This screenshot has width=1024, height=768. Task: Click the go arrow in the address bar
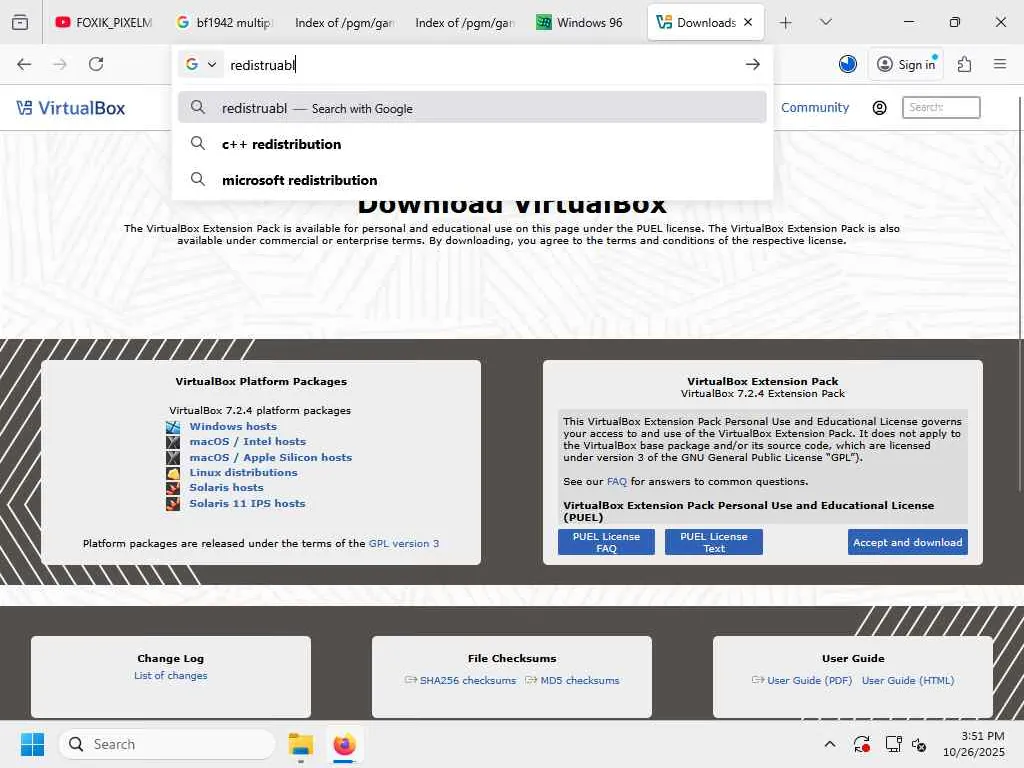point(752,64)
